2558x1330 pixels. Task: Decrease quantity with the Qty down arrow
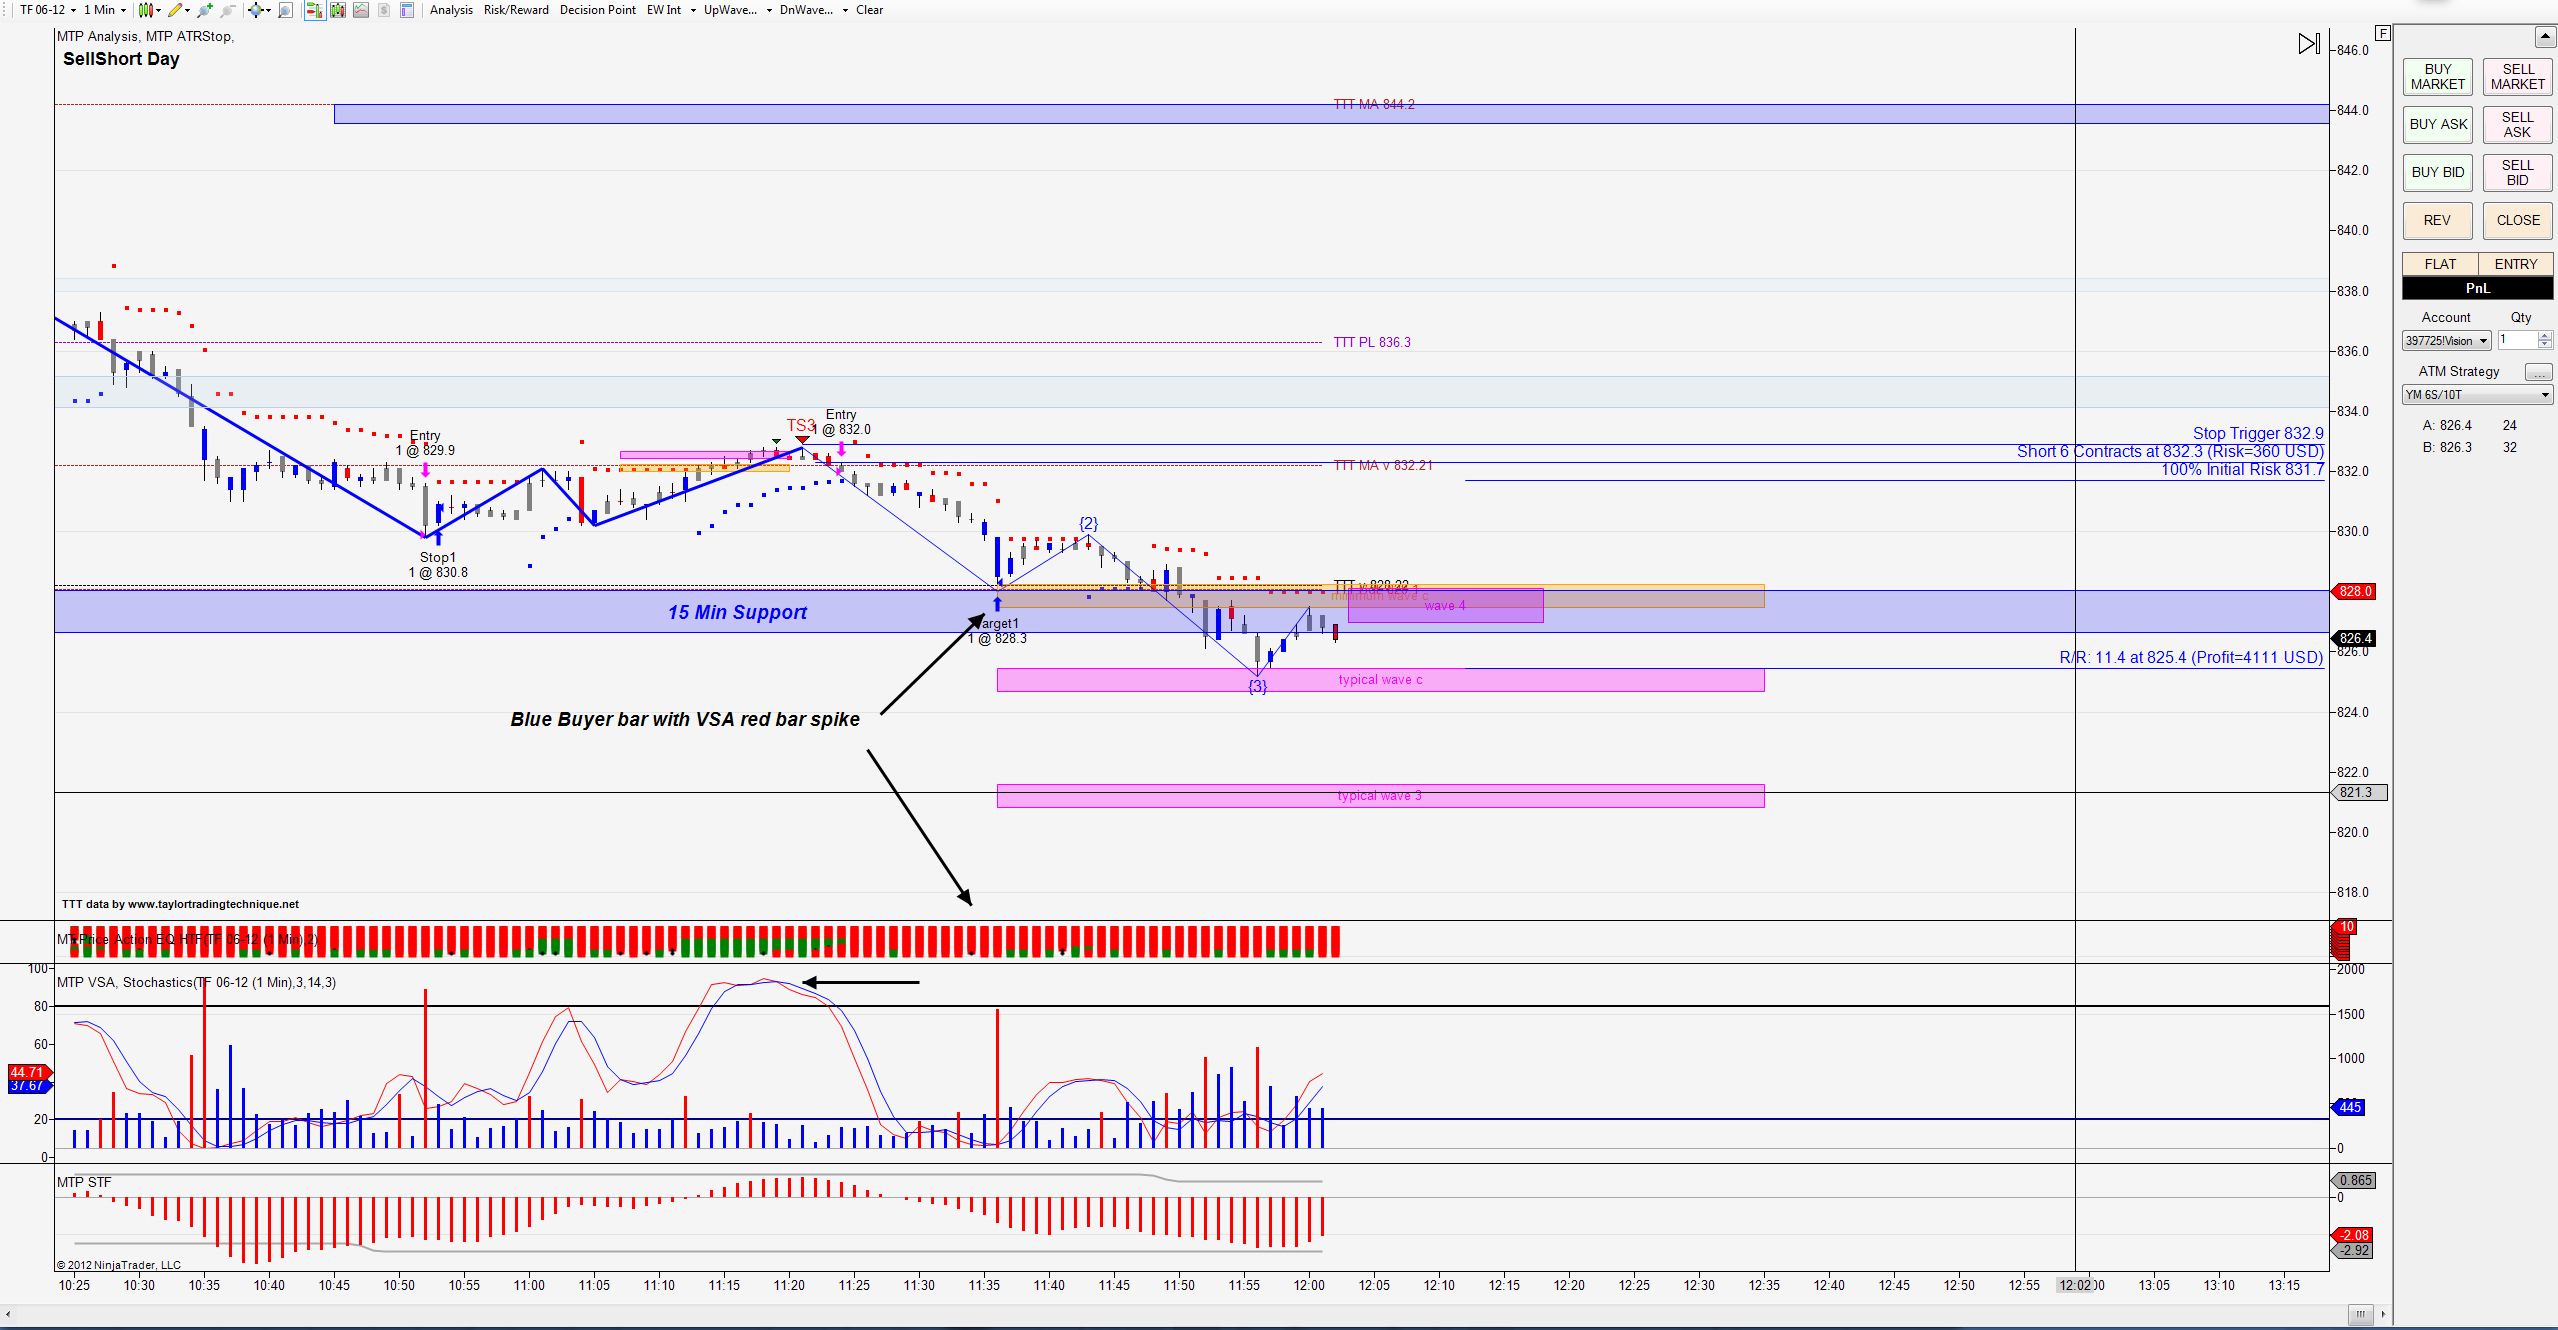coord(2545,346)
